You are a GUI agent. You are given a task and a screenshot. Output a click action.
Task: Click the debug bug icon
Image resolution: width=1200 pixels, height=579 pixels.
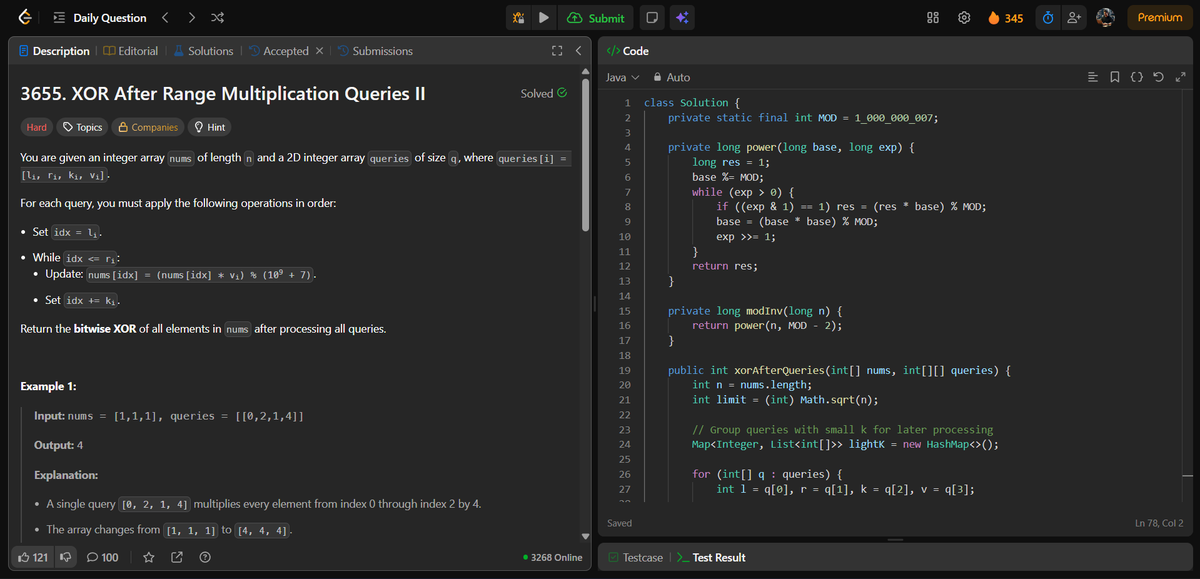[x=518, y=18]
